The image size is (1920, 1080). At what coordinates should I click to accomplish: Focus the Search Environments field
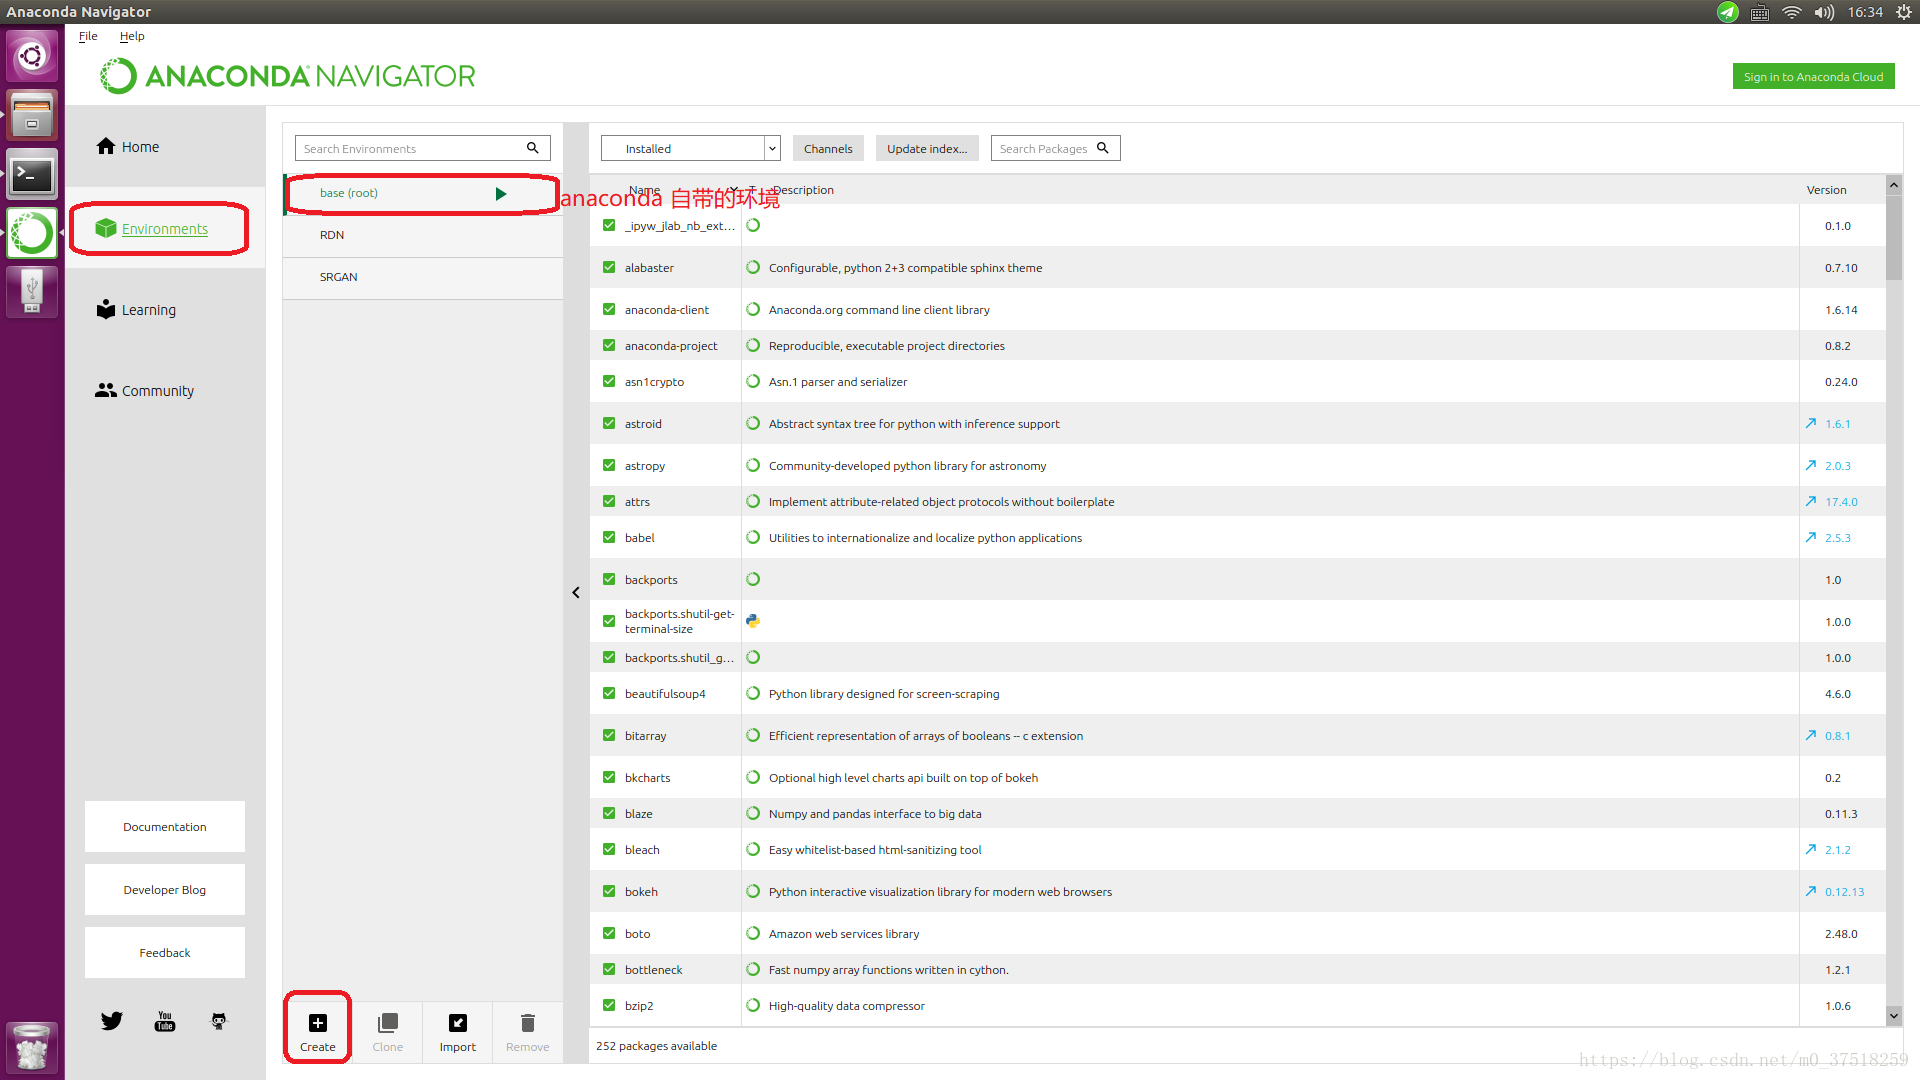pos(422,148)
